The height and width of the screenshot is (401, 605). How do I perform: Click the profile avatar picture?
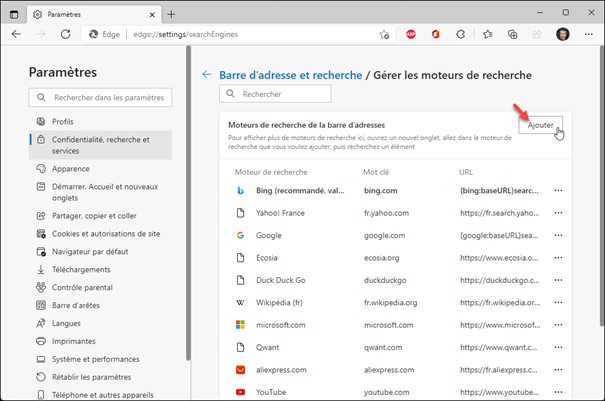pyautogui.click(x=562, y=33)
